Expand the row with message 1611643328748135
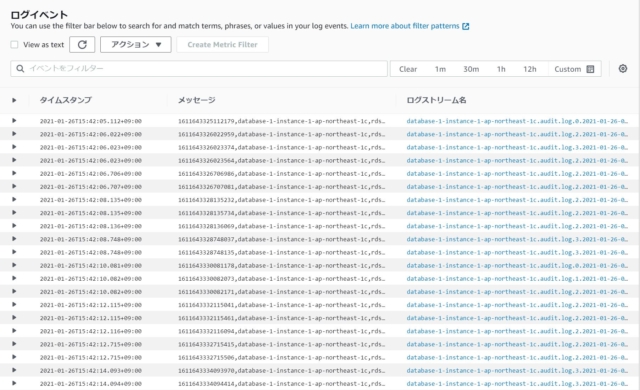Image resolution: width=640 pixels, height=390 pixels. pos(14,252)
